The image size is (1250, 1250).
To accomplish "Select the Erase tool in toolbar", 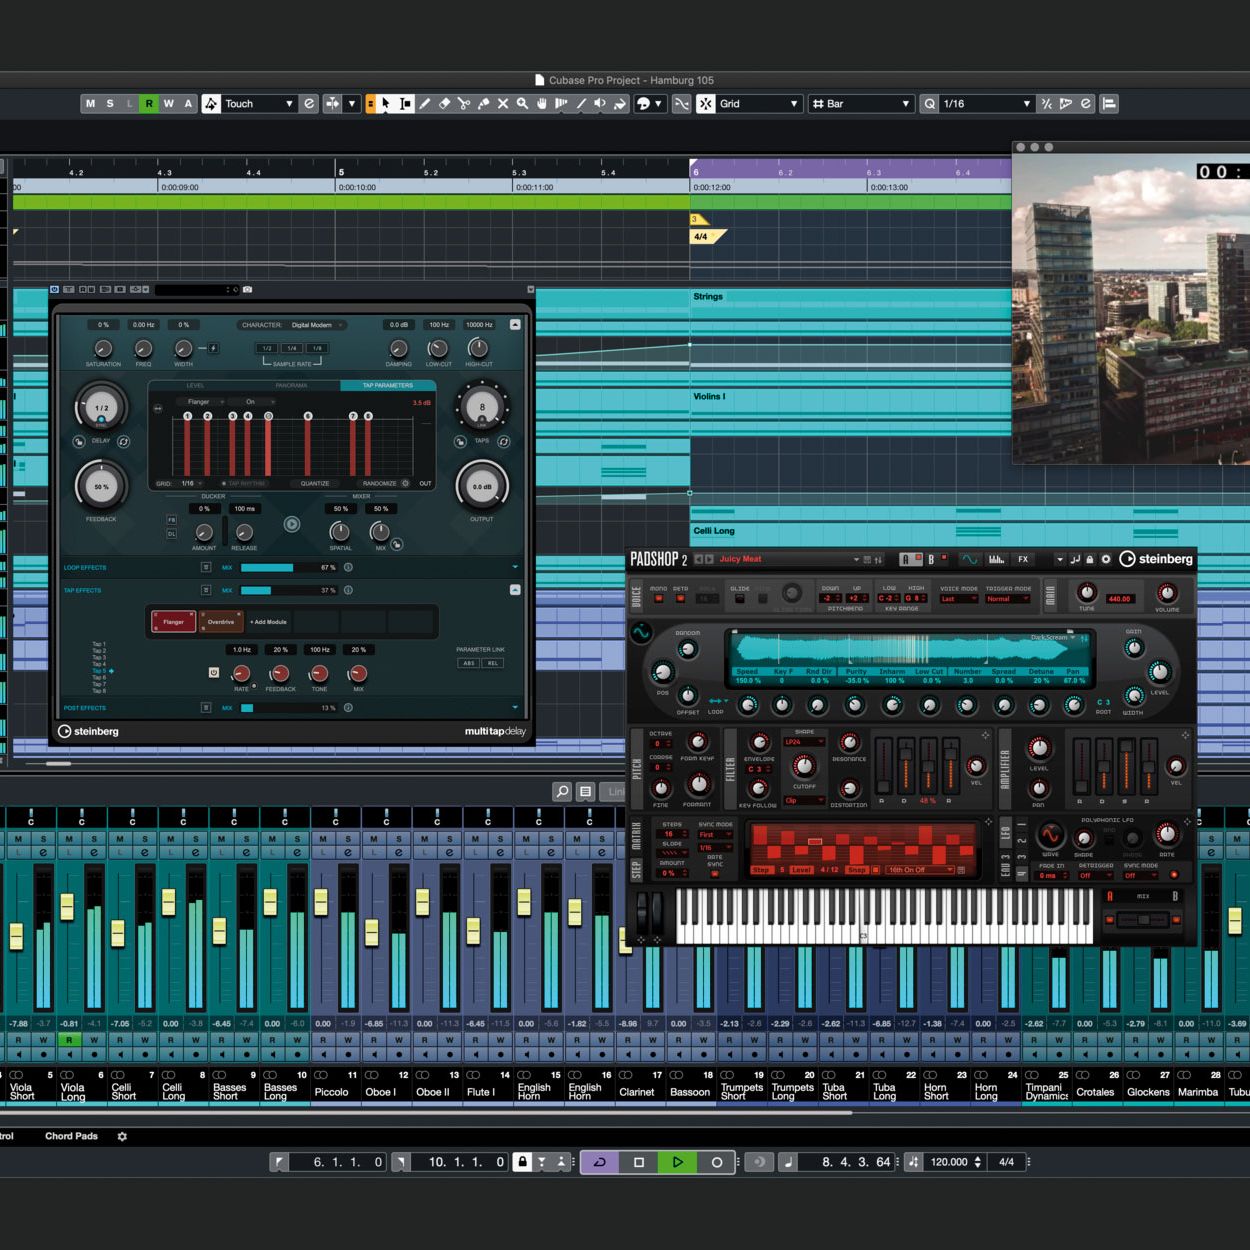I will [x=445, y=104].
